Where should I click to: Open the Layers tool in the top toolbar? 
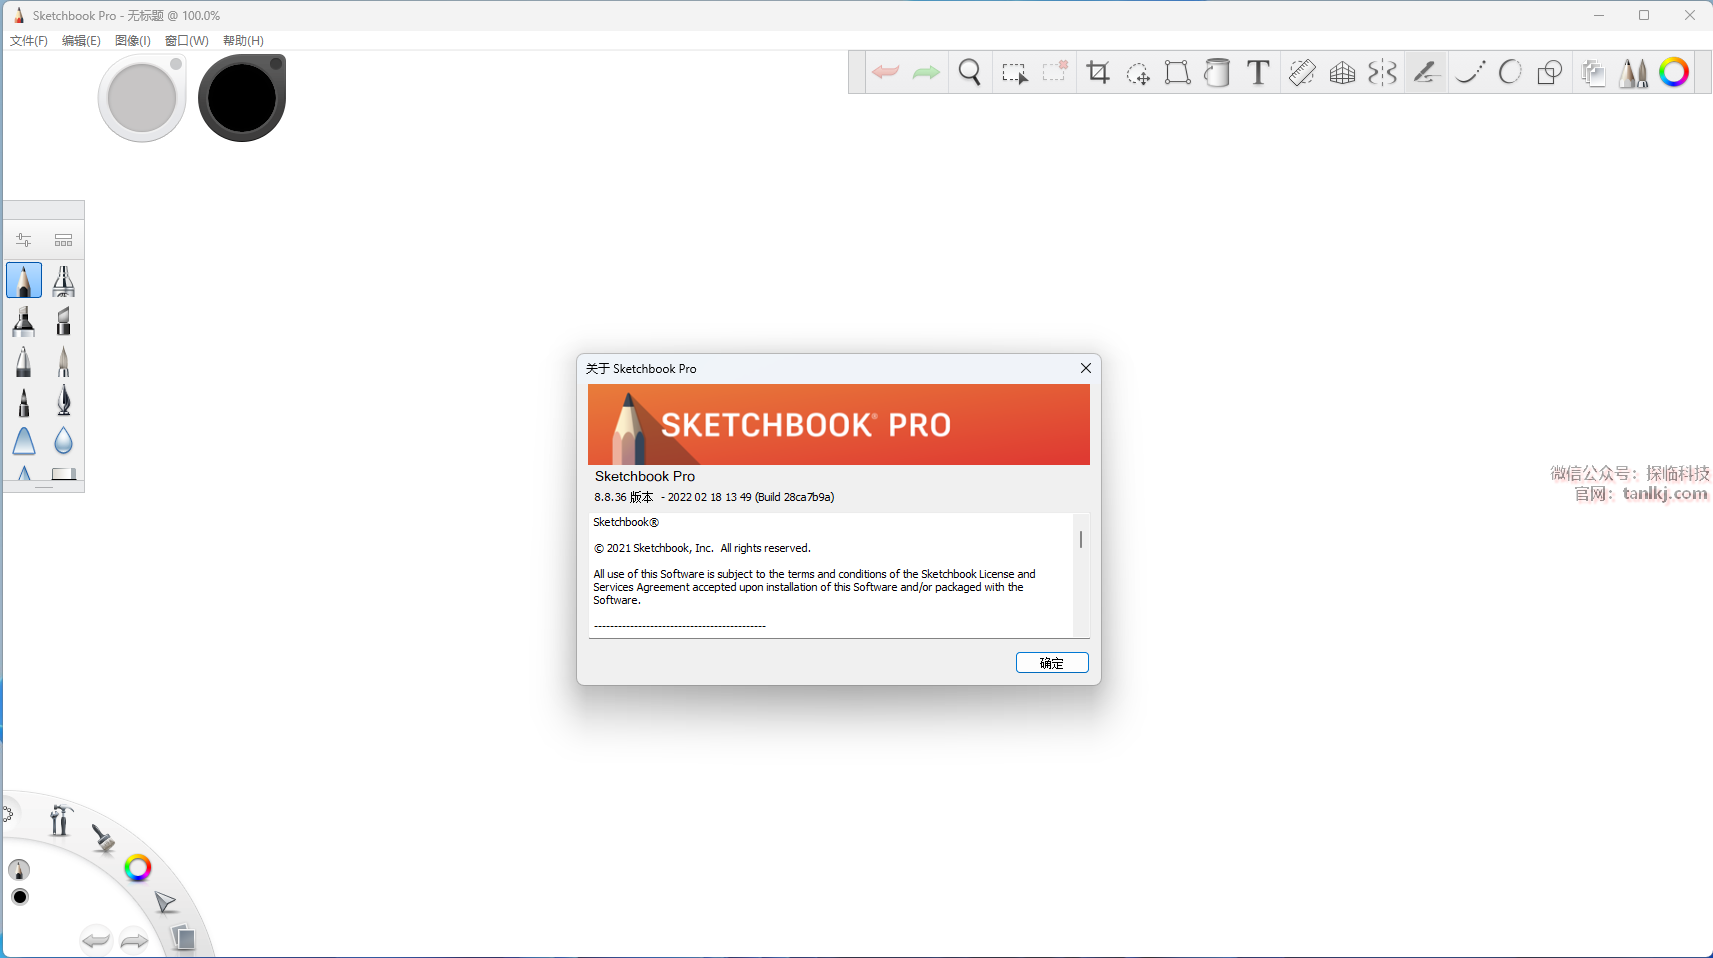(1593, 72)
